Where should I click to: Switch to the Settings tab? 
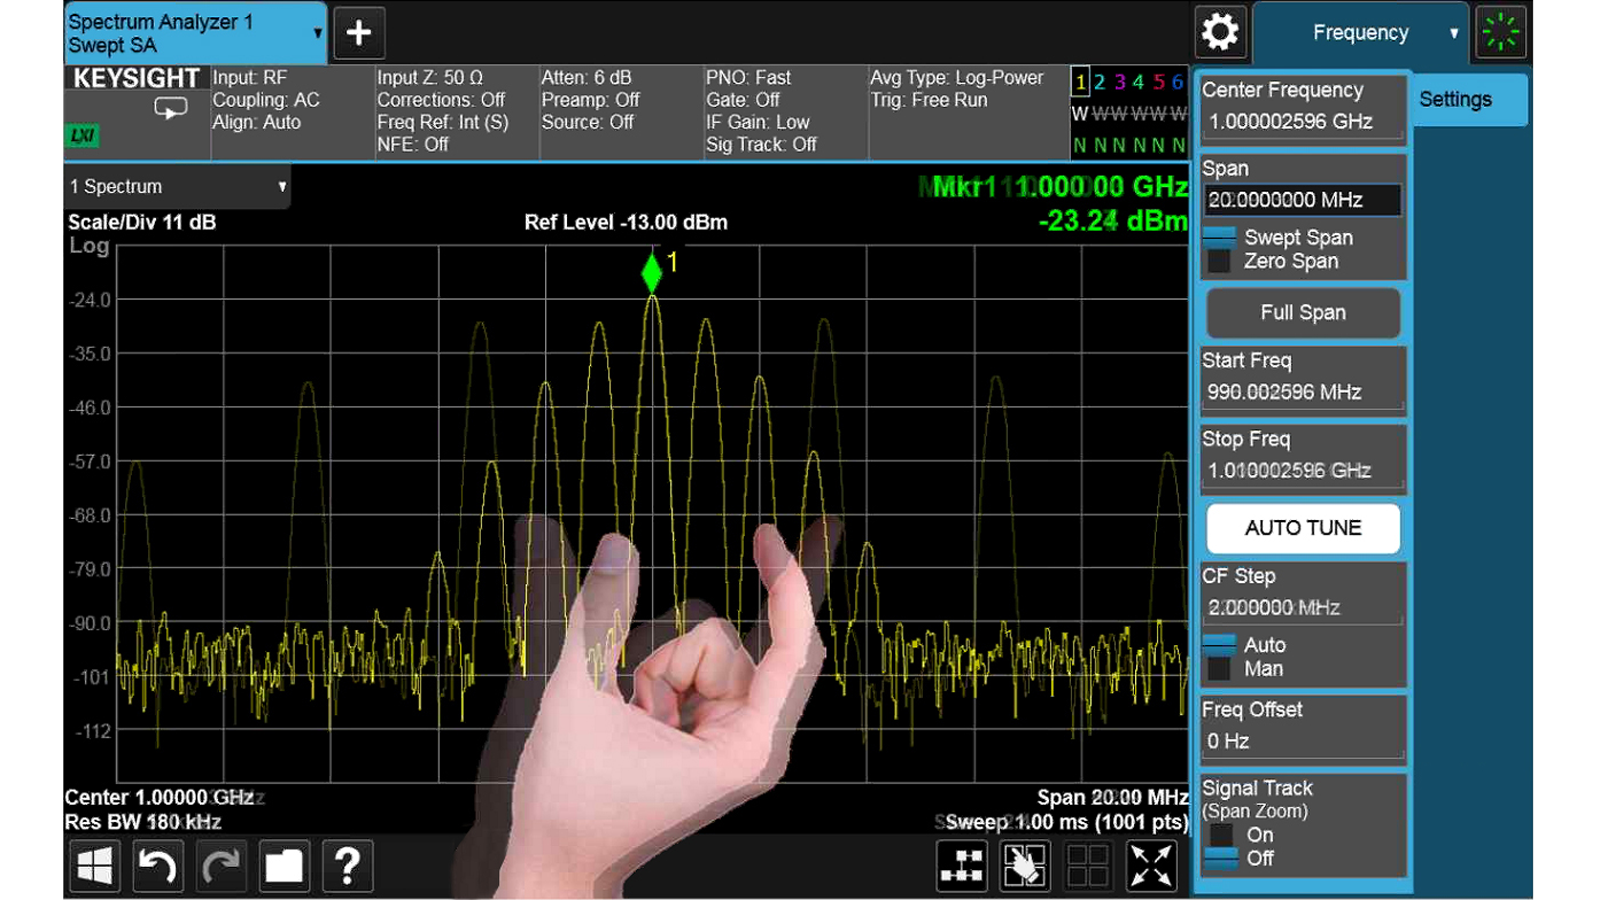point(1455,99)
